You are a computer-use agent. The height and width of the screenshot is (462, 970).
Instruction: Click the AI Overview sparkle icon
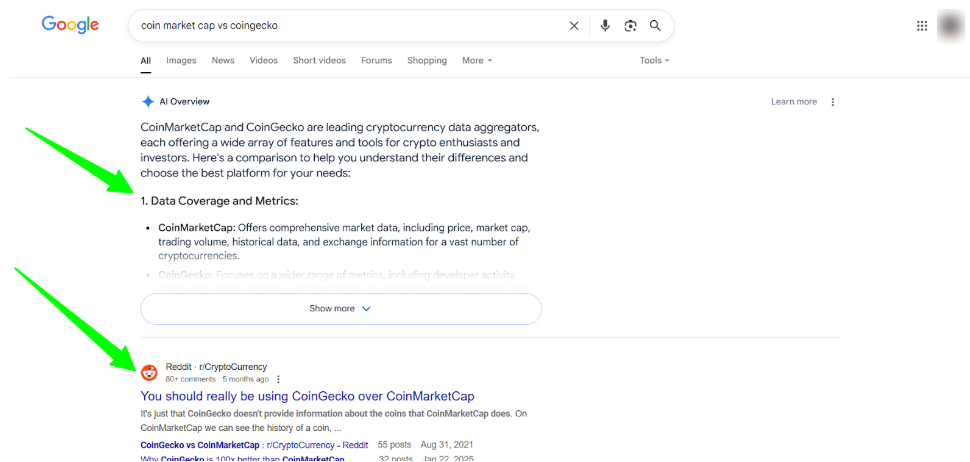[x=148, y=101]
